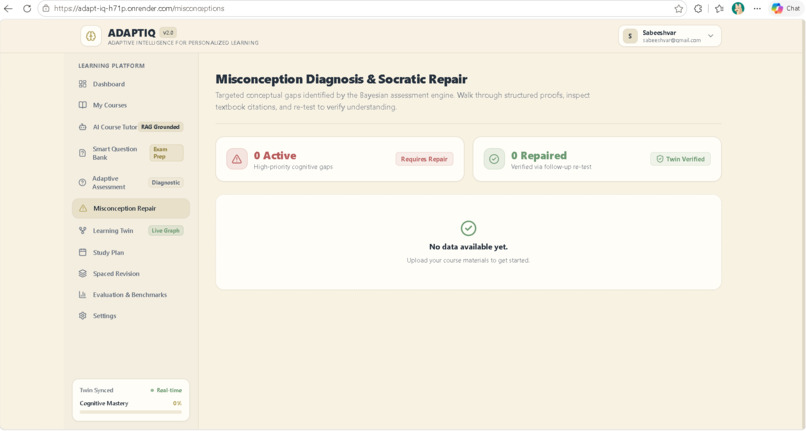Click the S user avatar
This screenshot has width=806, height=431.
630,36
